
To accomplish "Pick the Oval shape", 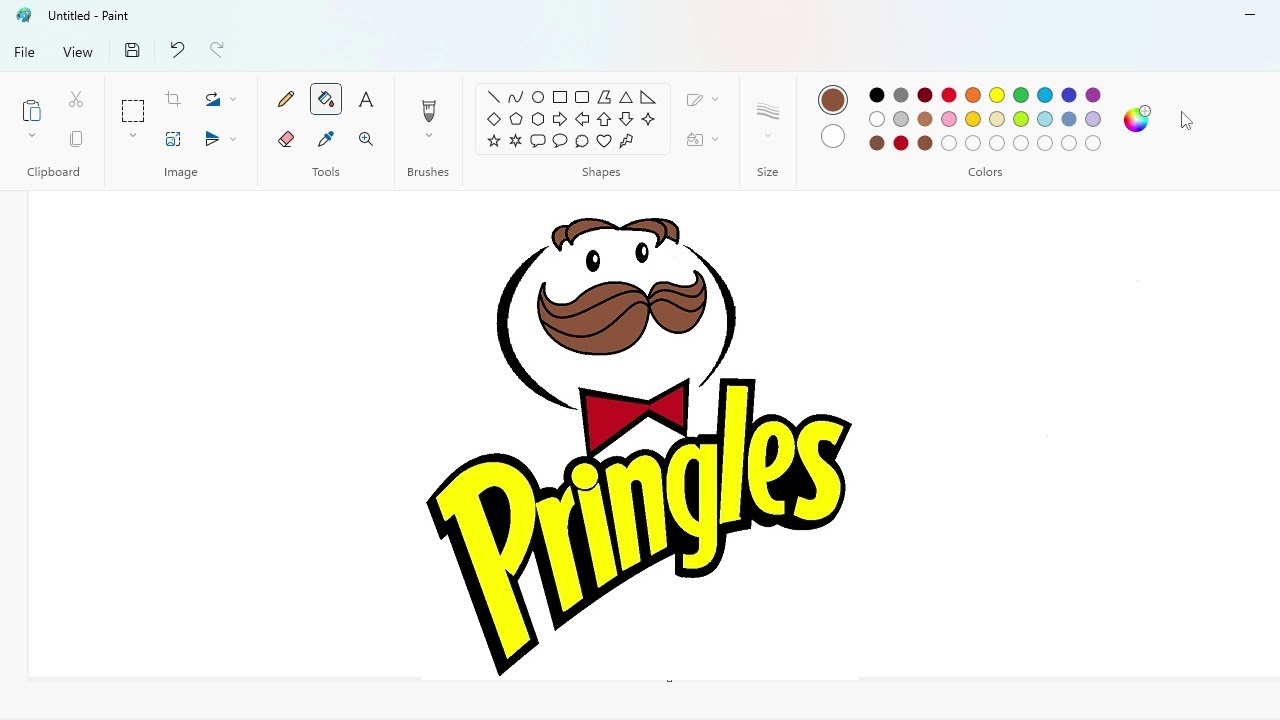I will 538,97.
